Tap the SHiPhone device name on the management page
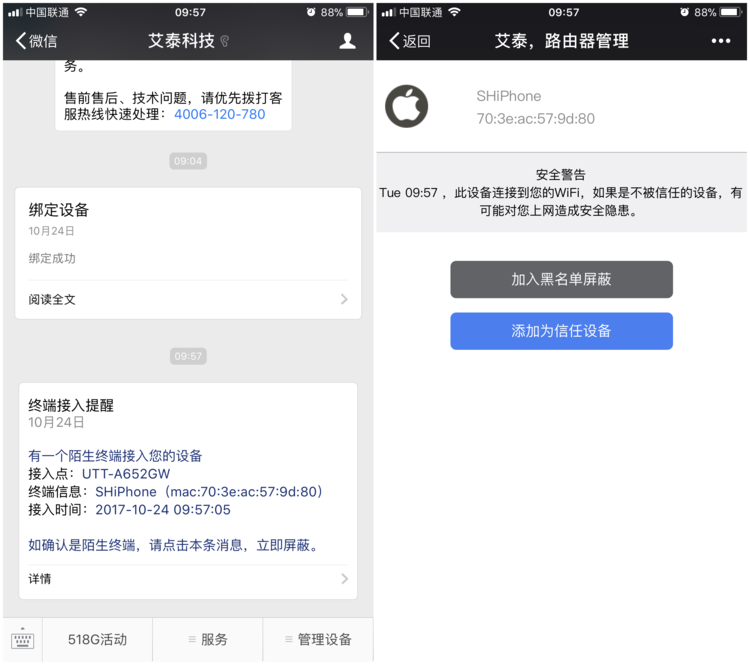The image size is (750, 665). click(508, 96)
